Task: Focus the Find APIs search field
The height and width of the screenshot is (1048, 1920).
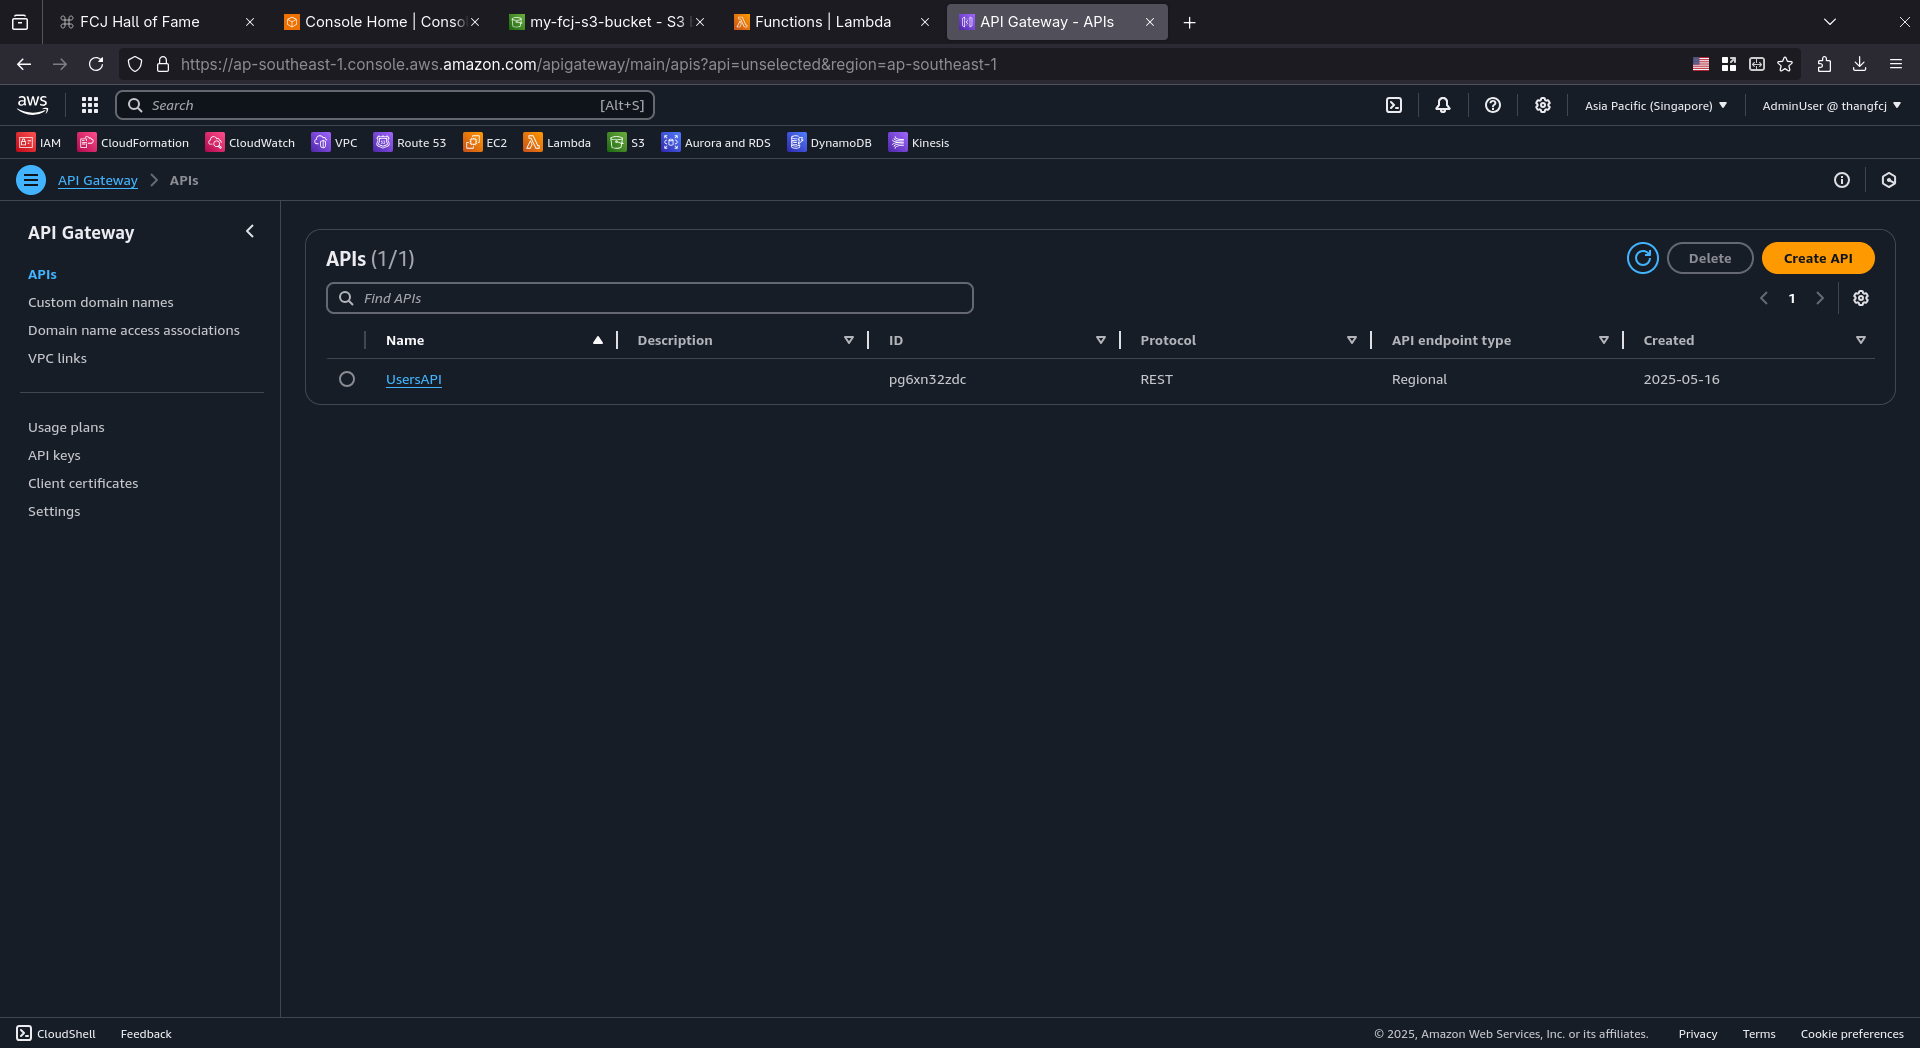Action: click(x=650, y=298)
